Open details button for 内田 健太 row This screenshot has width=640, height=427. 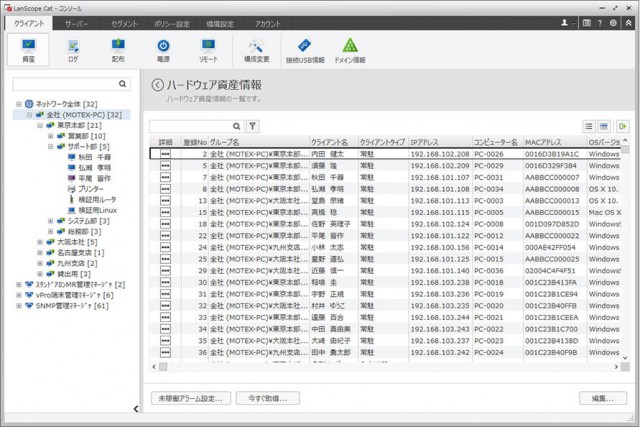pyautogui.click(x=165, y=154)
